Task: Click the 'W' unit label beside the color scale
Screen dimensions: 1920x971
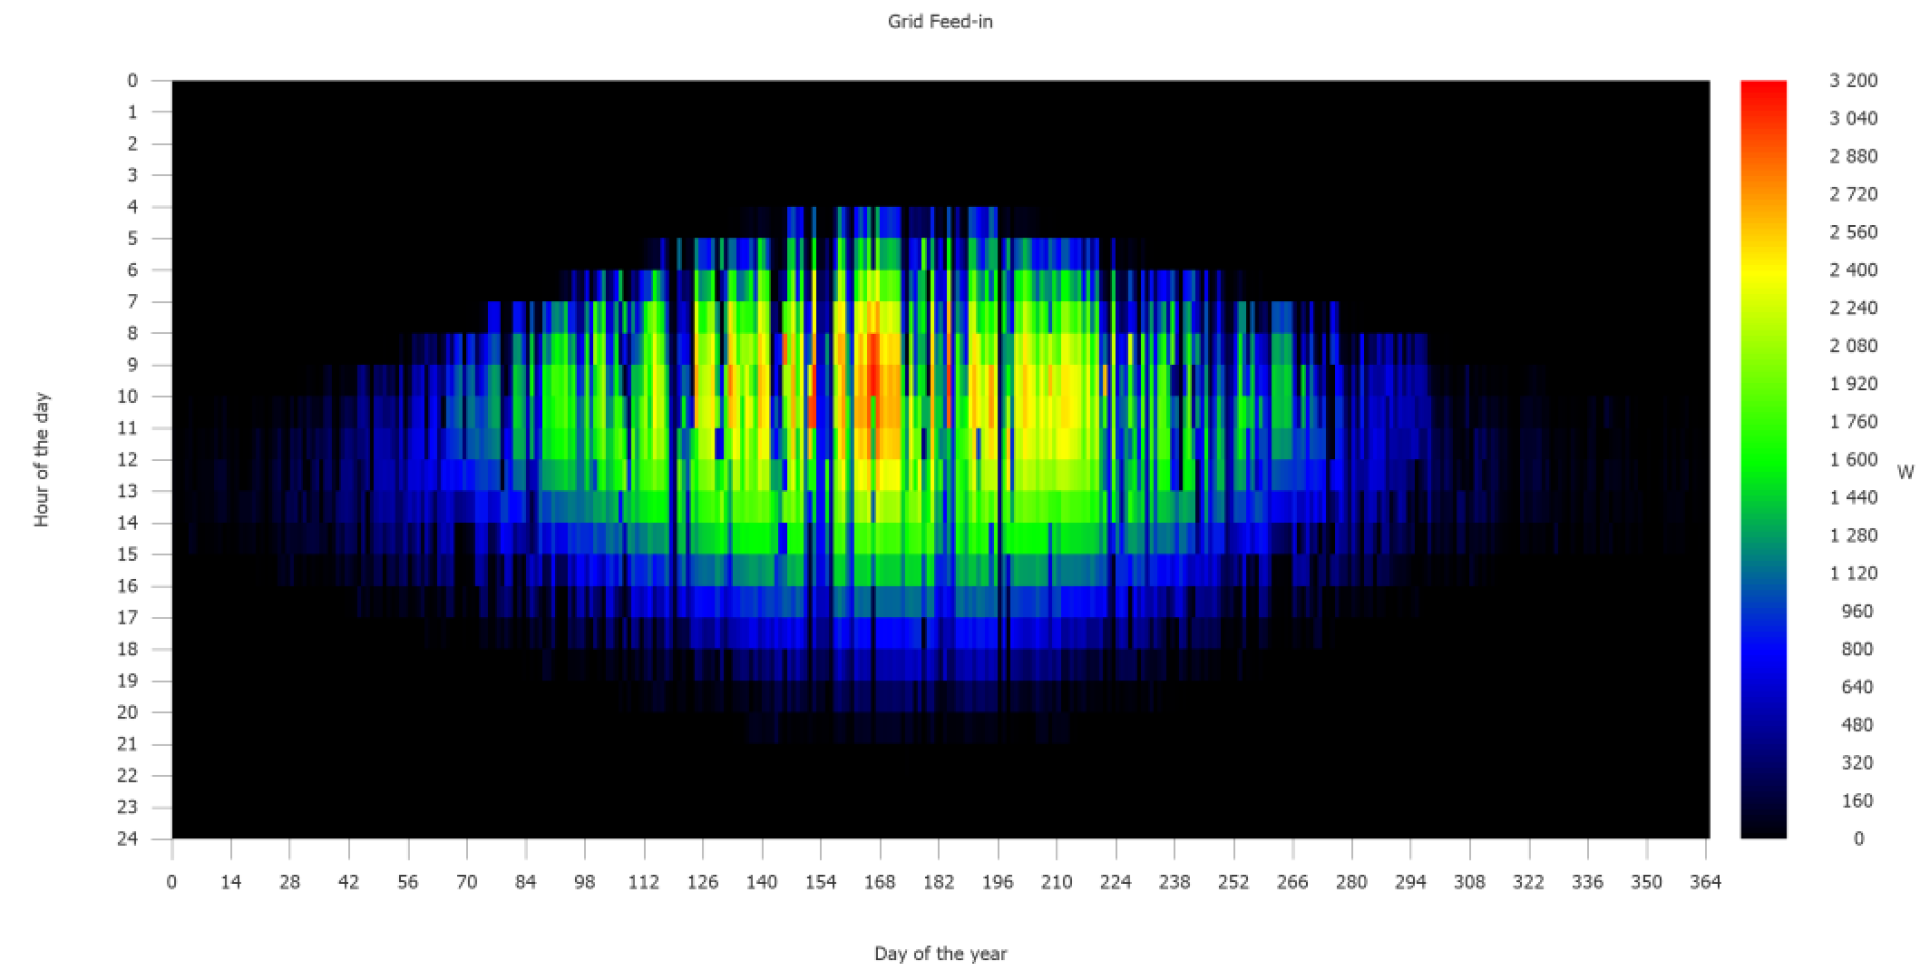Action: pyautogui.click(x=1904, y=472)
